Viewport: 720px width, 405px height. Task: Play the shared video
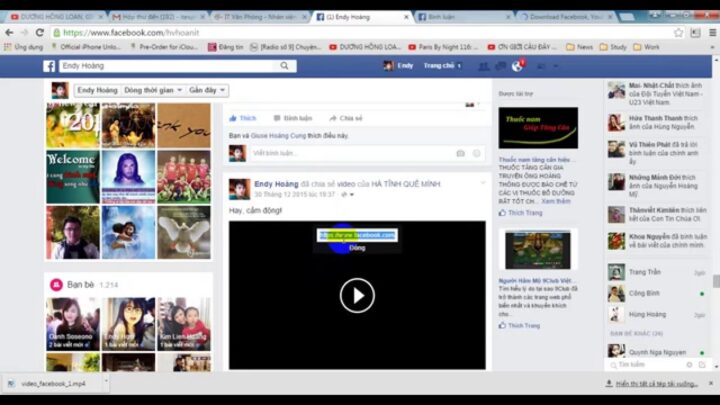pyautogui.click(x=357, y=295)
